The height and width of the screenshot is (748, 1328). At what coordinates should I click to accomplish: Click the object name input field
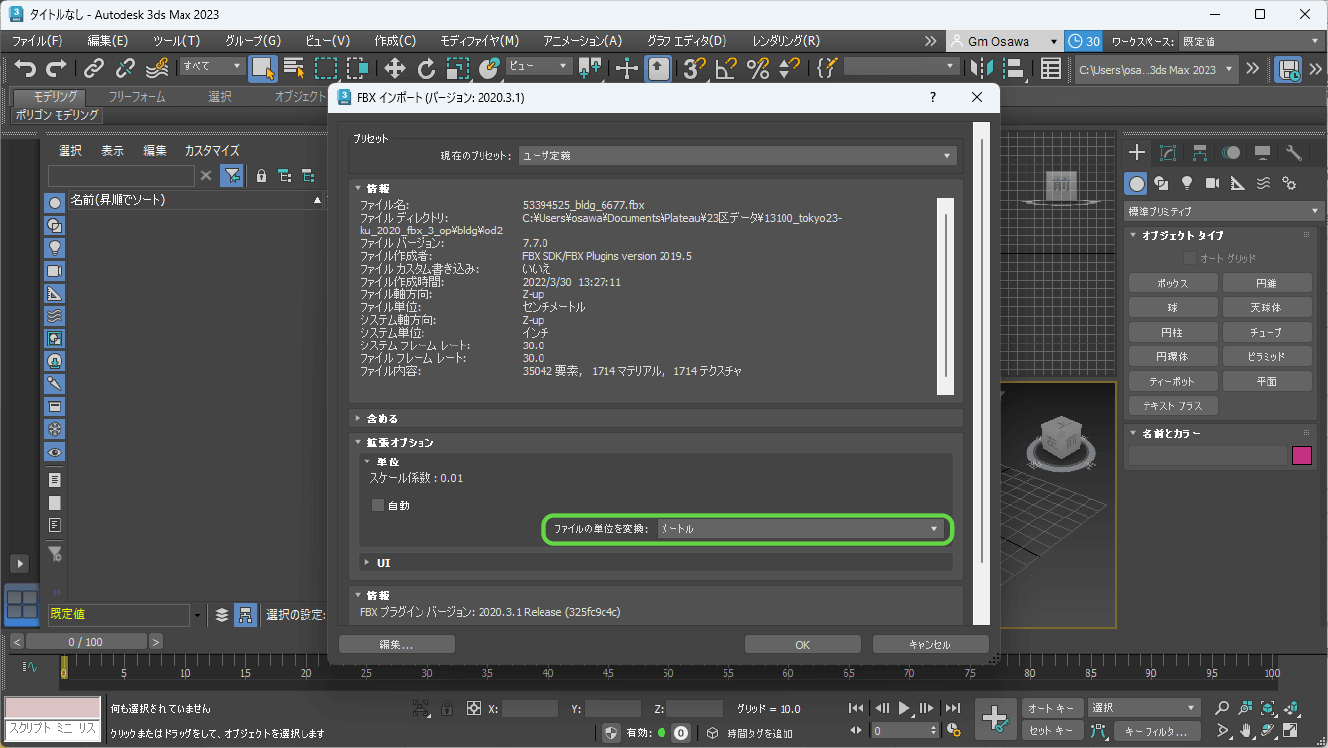[x=1207, y=456]
